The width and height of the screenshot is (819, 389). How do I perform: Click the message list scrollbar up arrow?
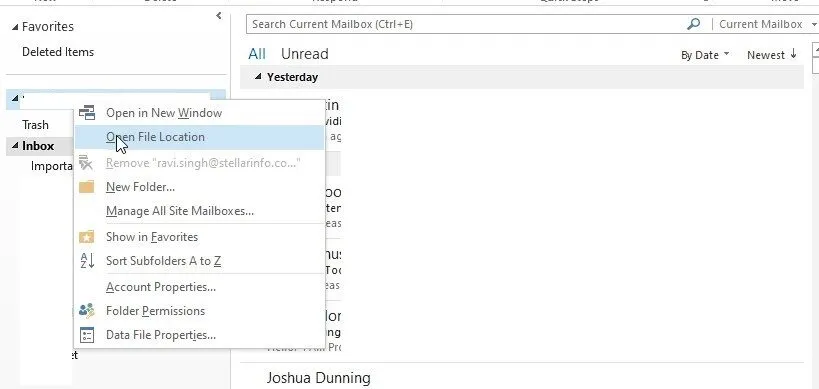click(x=816, y=49)
